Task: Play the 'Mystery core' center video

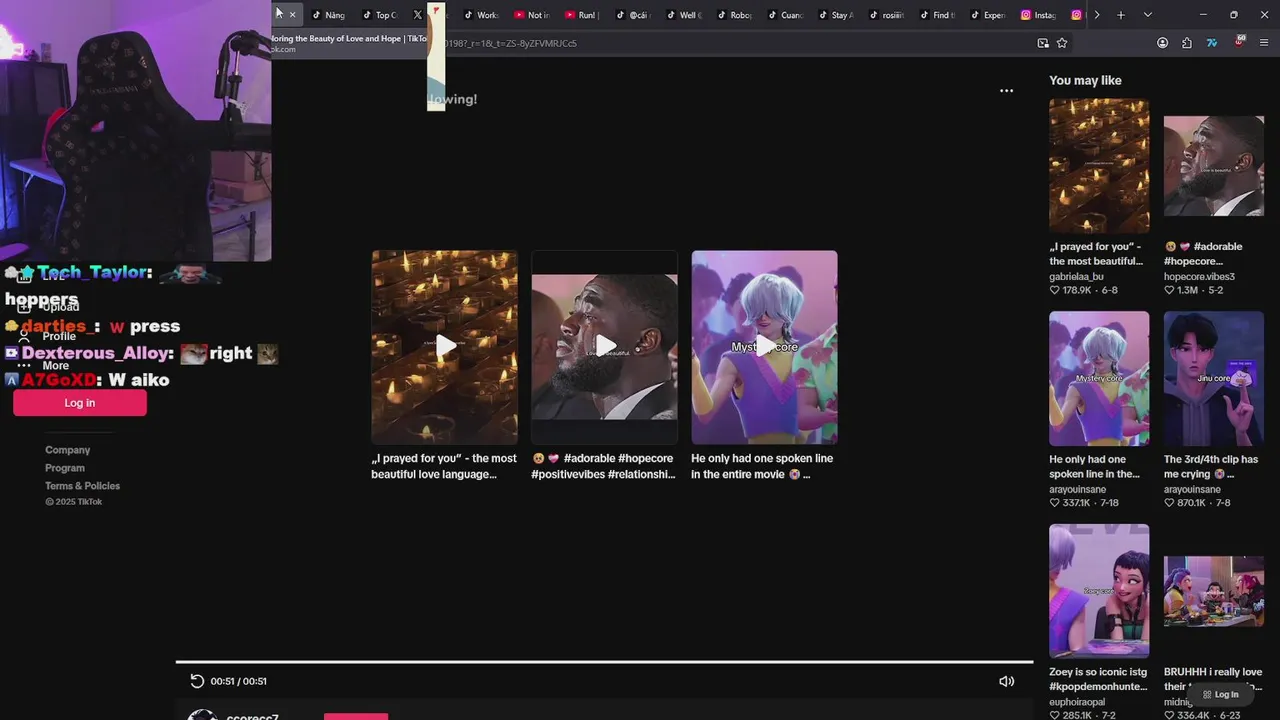Action: point(765,346)
